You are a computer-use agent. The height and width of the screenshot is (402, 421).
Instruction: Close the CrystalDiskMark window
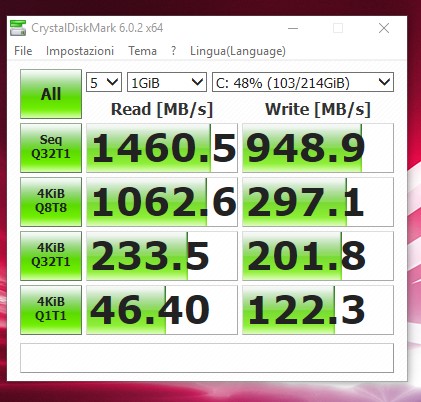tap(384, 28)
